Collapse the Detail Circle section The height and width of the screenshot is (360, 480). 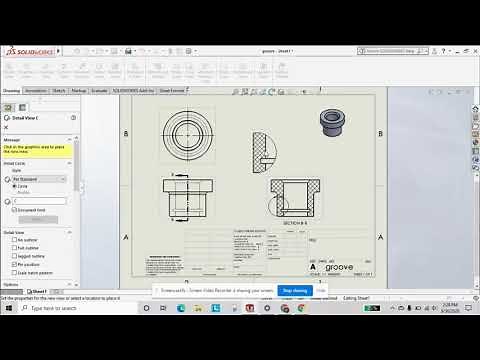[x=69, y=163]
